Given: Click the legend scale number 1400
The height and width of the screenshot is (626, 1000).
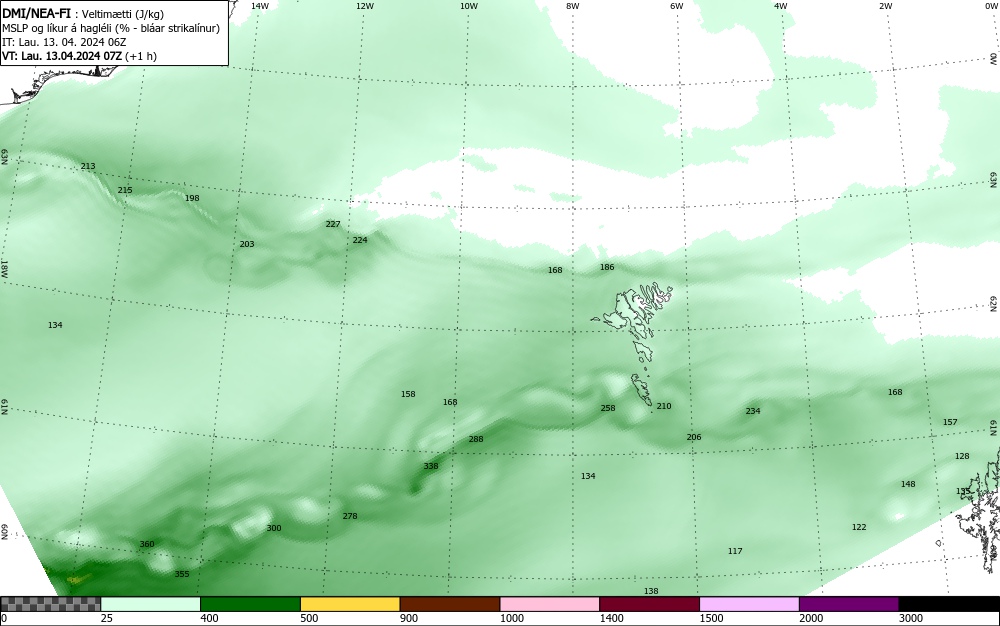Looking at the screenshot, I should (x=612, y=618).
